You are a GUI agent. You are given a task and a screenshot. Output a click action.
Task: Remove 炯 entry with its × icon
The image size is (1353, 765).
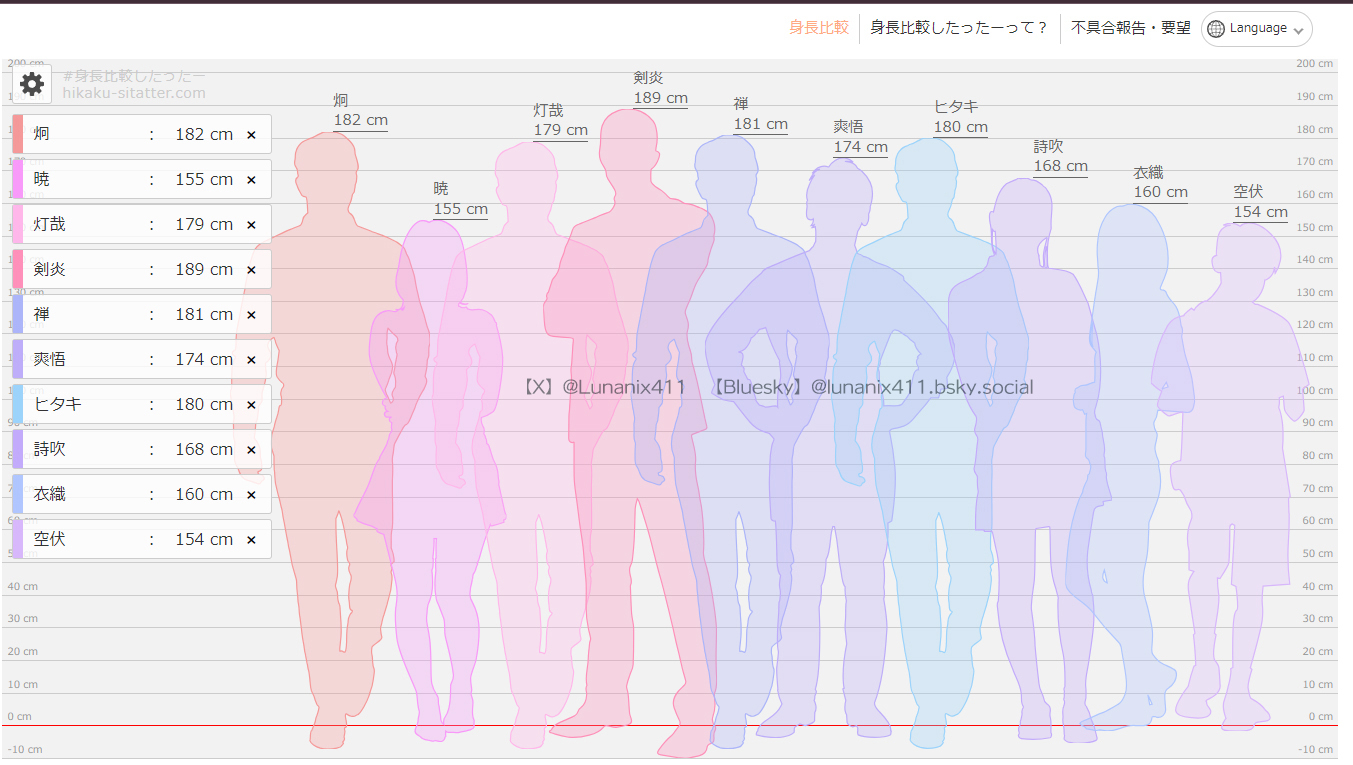[251, 134]
